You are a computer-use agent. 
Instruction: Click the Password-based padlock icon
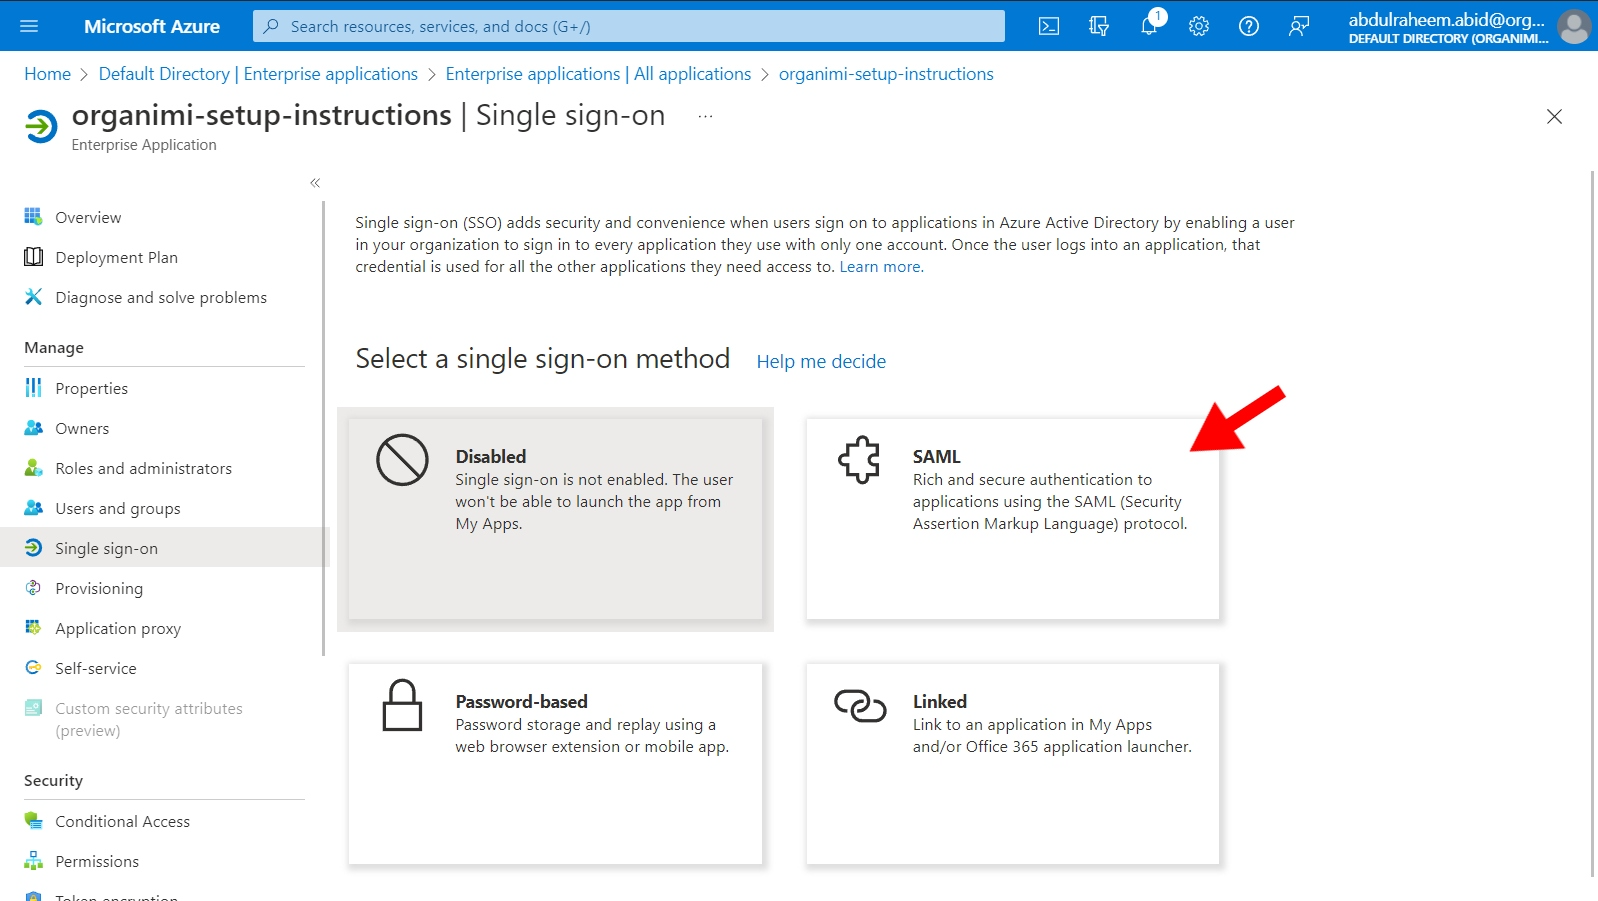[402, 705]
